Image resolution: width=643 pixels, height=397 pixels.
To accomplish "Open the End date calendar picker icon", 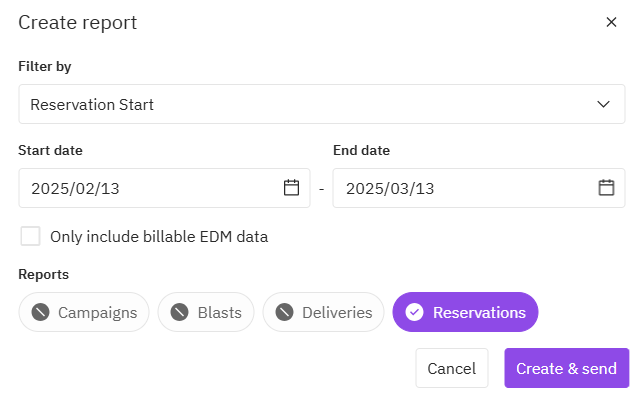I will pos(606,188).
